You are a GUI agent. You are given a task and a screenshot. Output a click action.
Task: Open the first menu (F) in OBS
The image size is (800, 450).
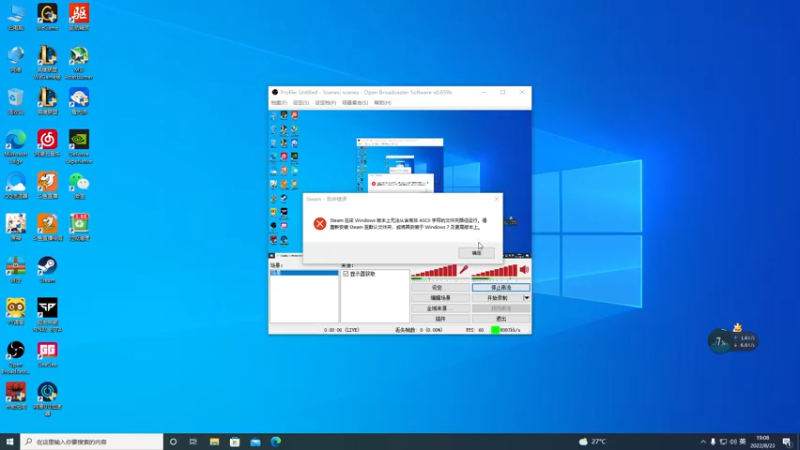pos(279,103)
